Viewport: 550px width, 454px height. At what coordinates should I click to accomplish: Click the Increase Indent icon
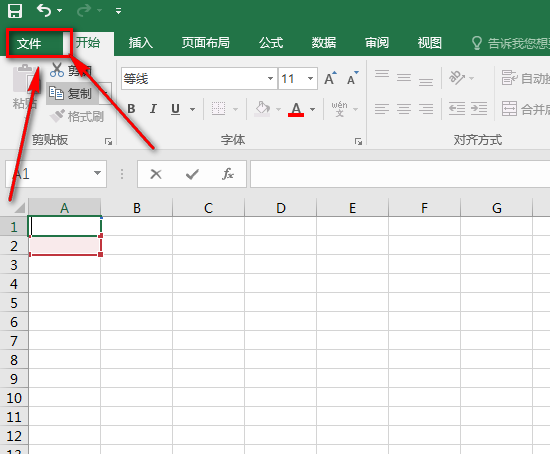point(478,109)
